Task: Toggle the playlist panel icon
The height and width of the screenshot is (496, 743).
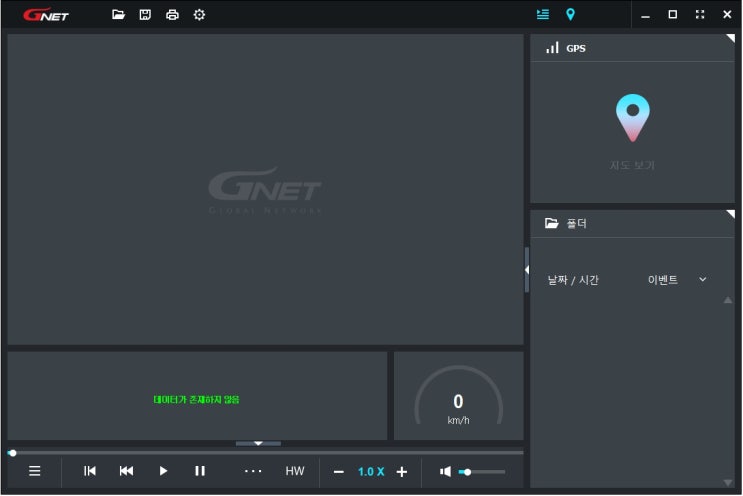Action: click(x=543, y=15)
